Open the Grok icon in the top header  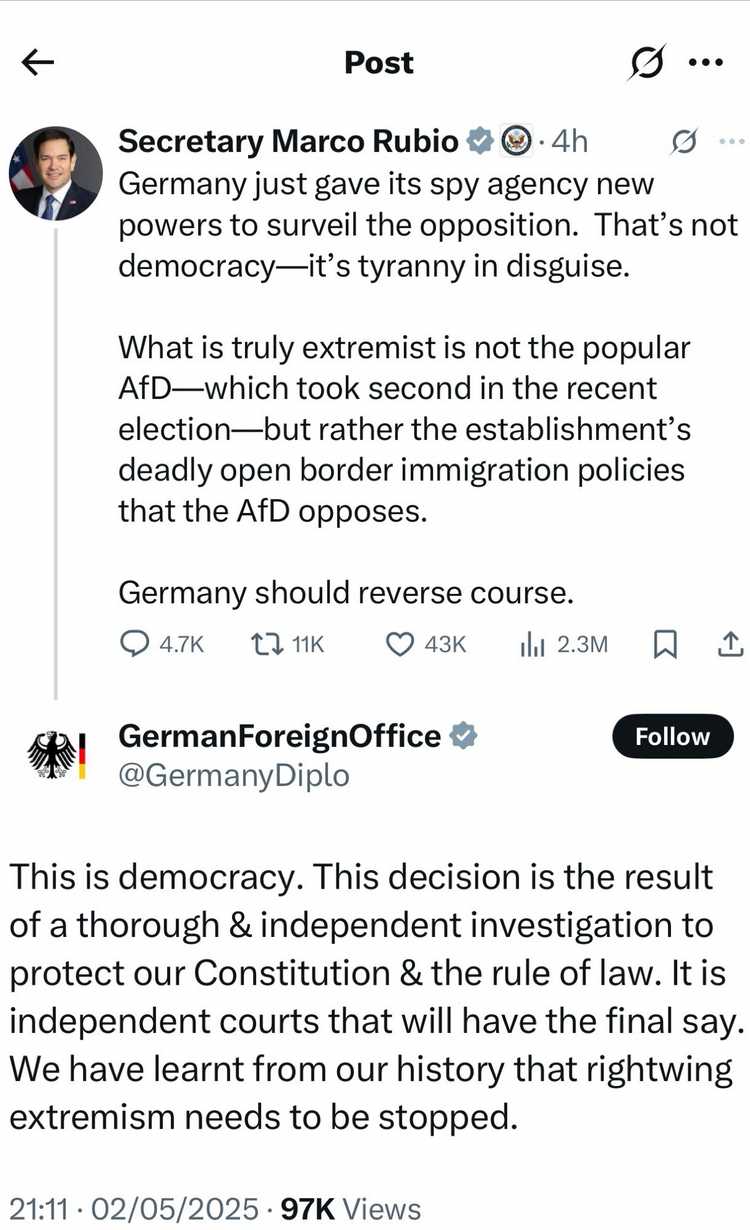[645, 63]
